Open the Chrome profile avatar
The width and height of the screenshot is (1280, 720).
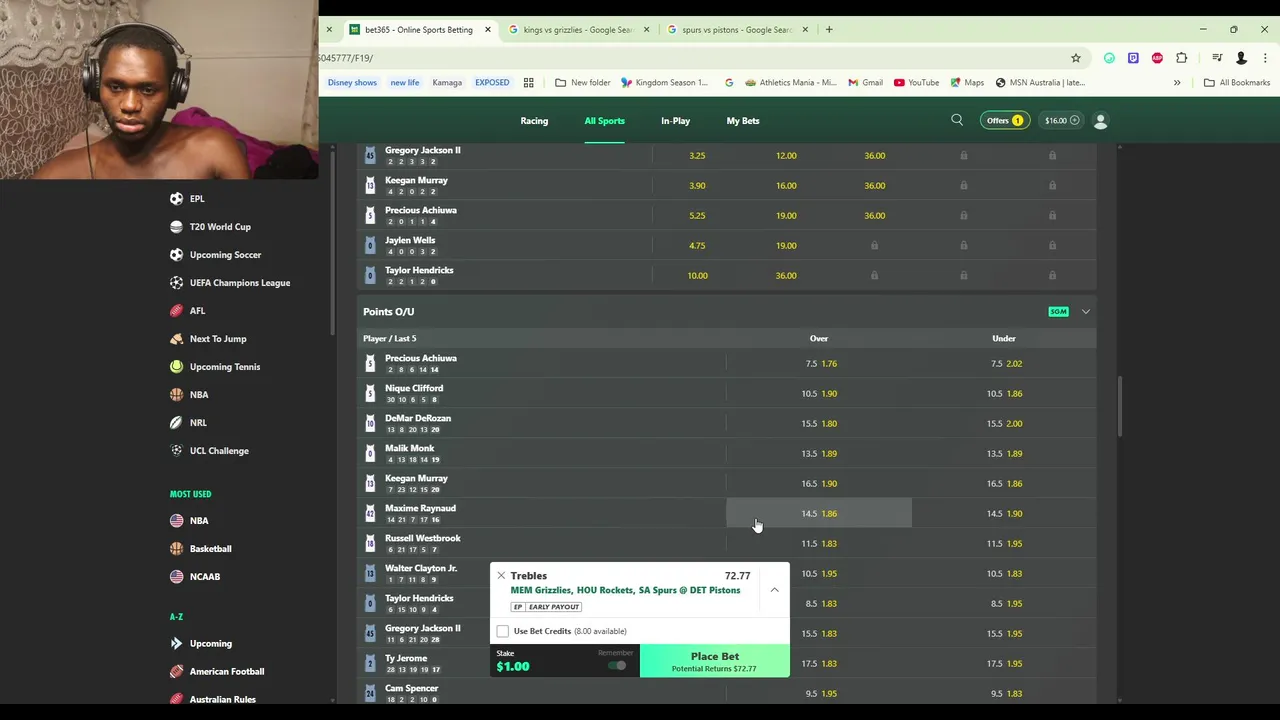[x=1241, y=58]
